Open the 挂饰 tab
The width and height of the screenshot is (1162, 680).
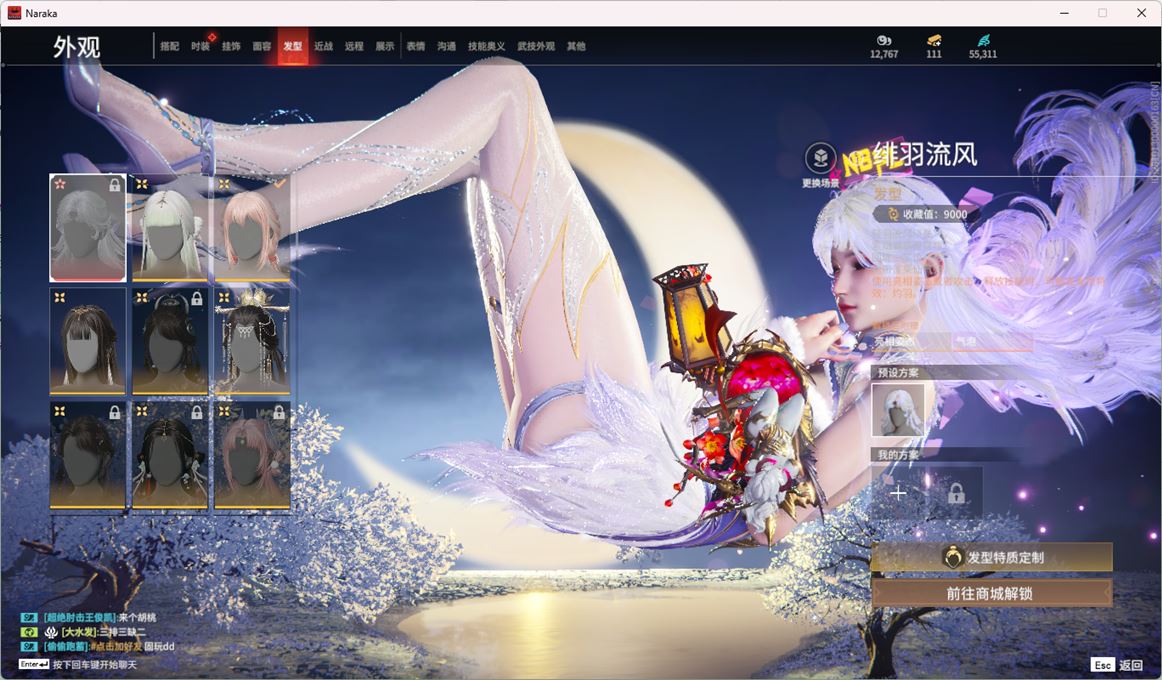(231, 46)
